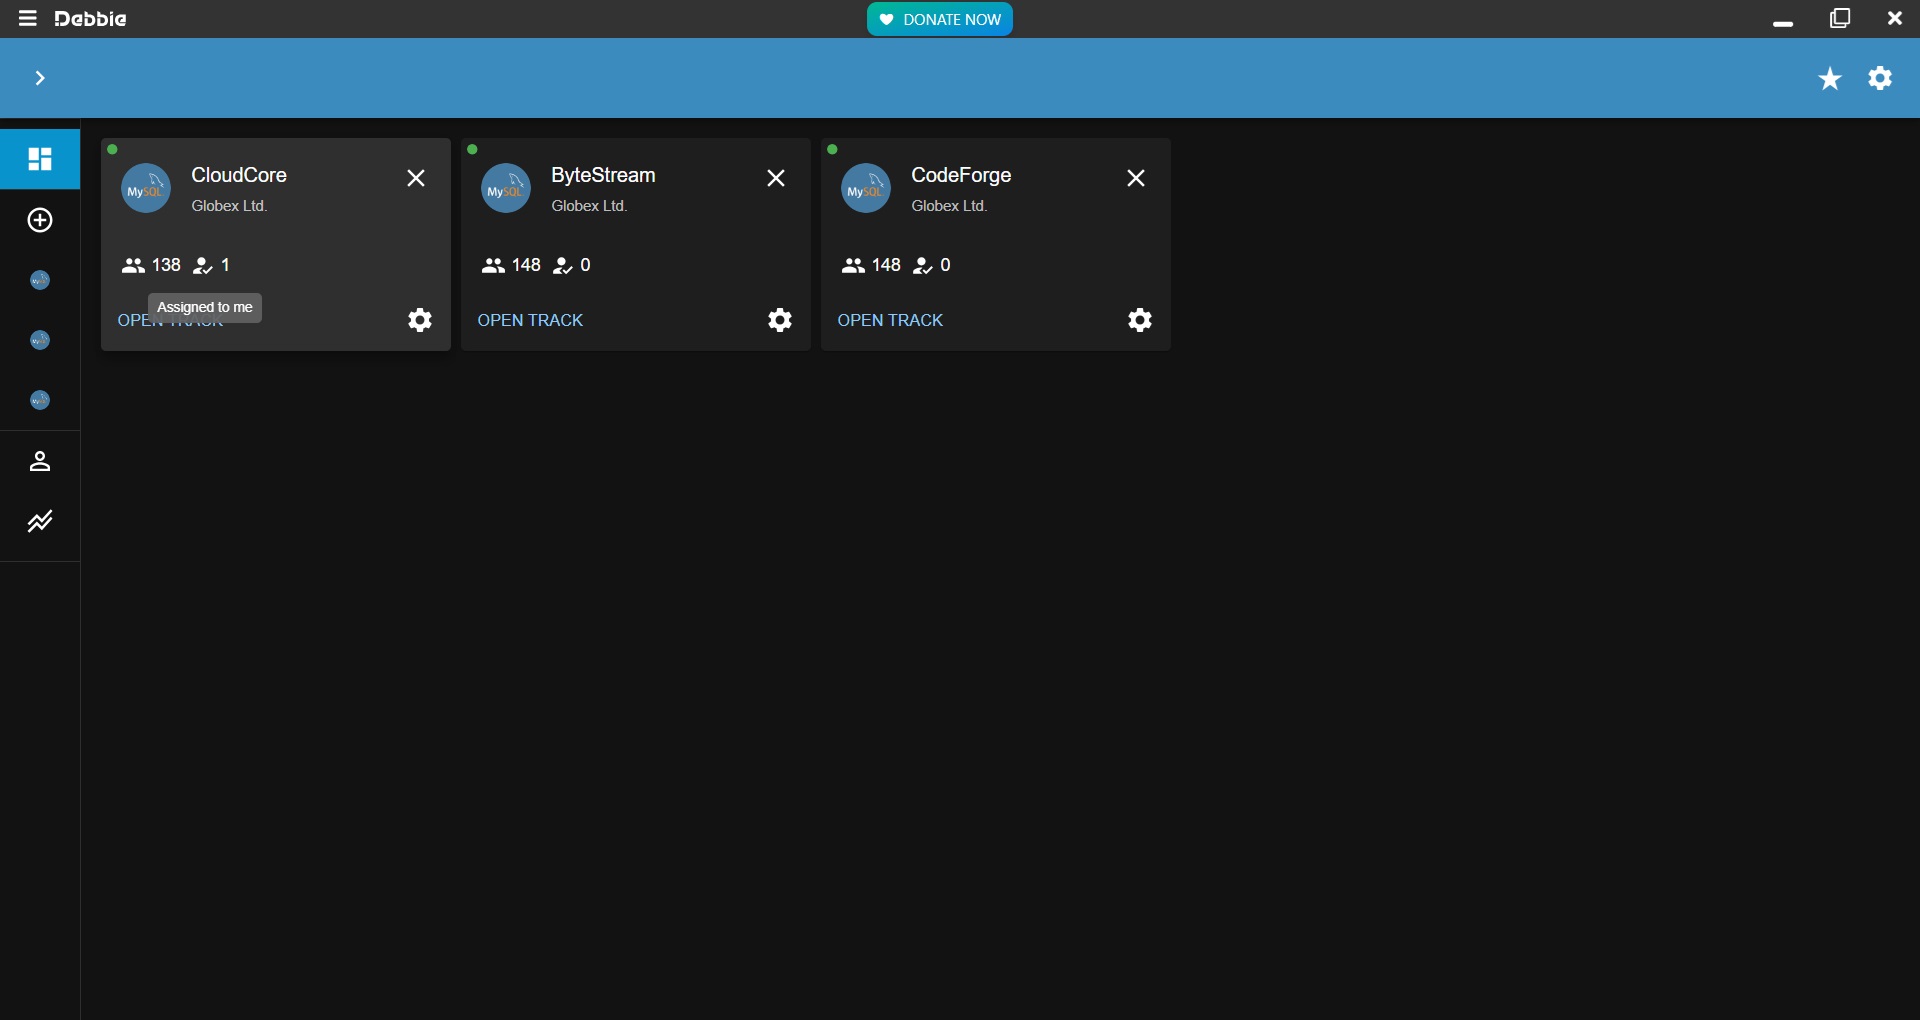Screen dimensions: 1920x1020
Task: Click Open Track on CodeForge card
Action: click(x=890, y=320)
